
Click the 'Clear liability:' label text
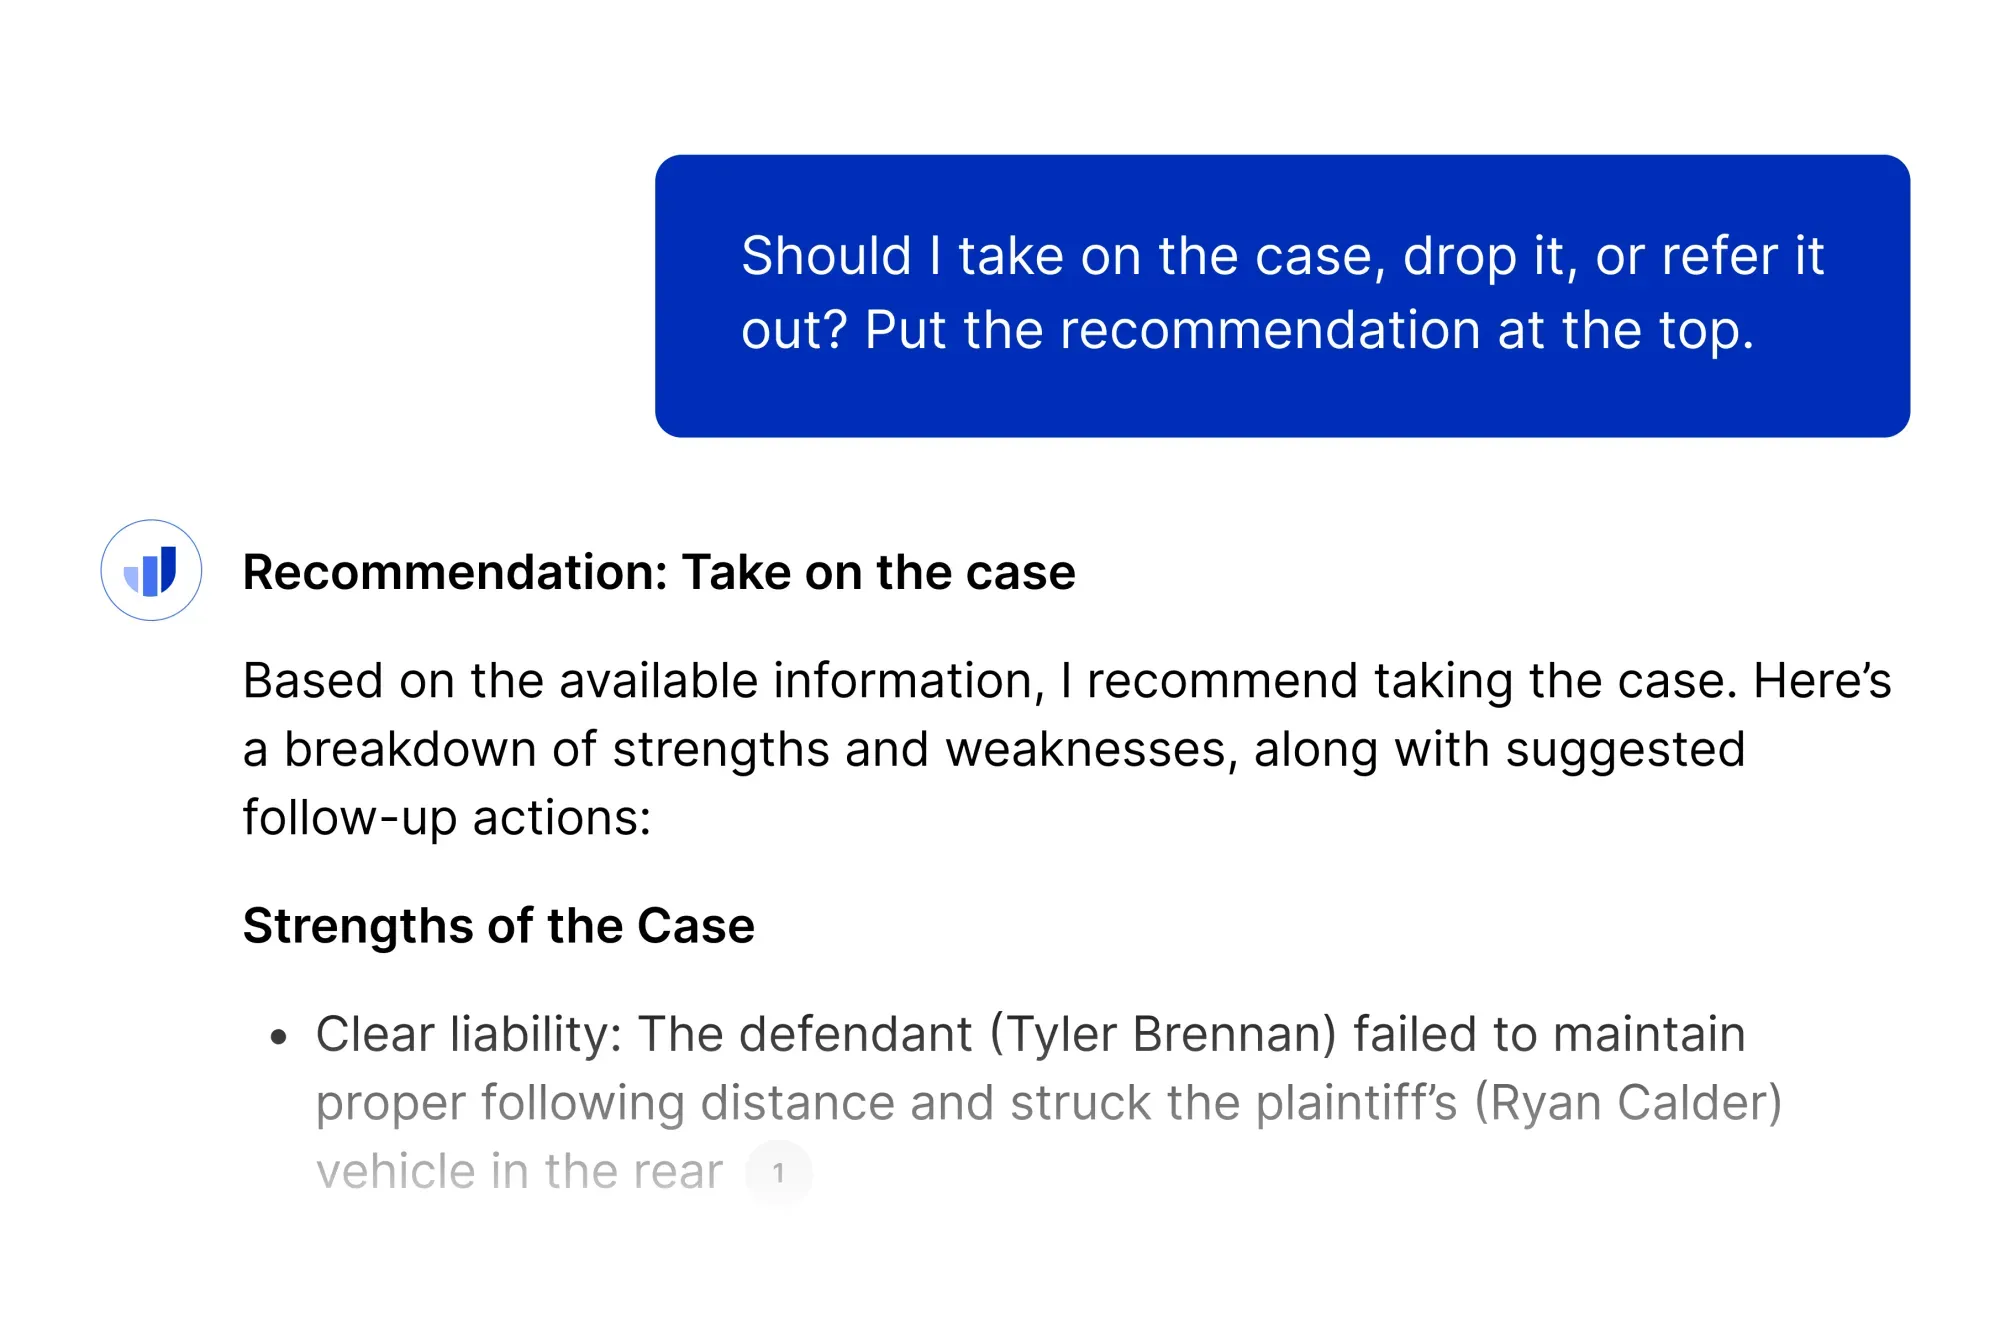(468, 1035)
